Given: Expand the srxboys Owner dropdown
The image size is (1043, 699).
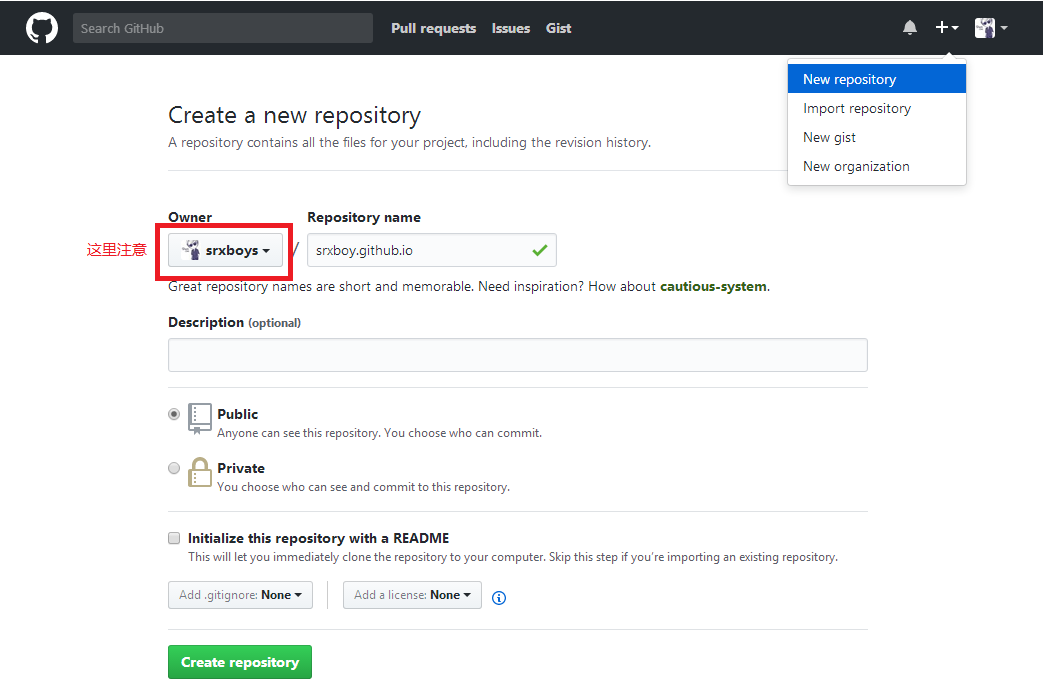Looking at the screenshot, I should [225, 250].
